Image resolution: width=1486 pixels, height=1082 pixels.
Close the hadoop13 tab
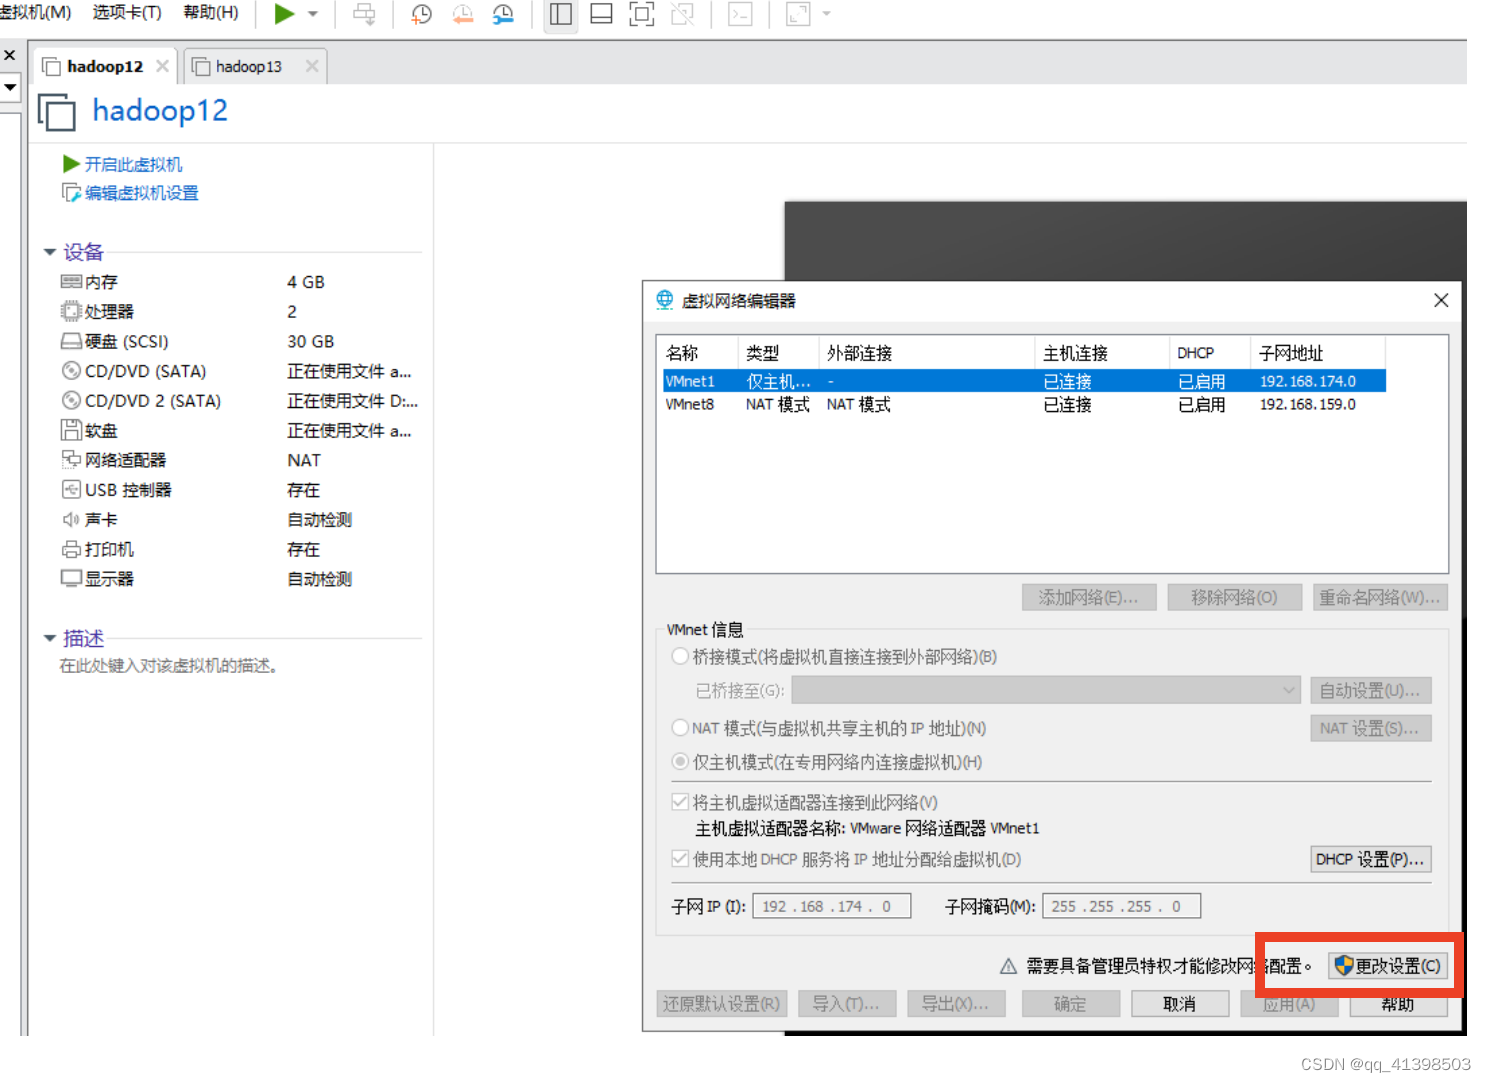coord(312,66)
